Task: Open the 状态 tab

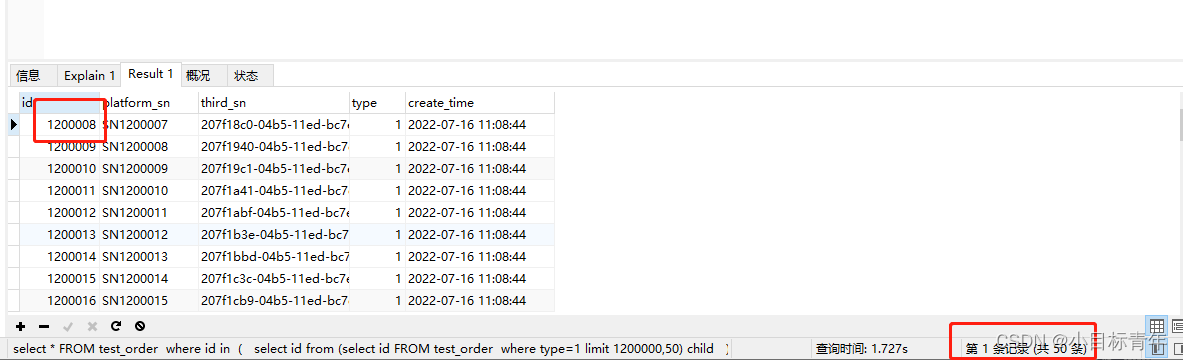Action: (x=246, y=75)
